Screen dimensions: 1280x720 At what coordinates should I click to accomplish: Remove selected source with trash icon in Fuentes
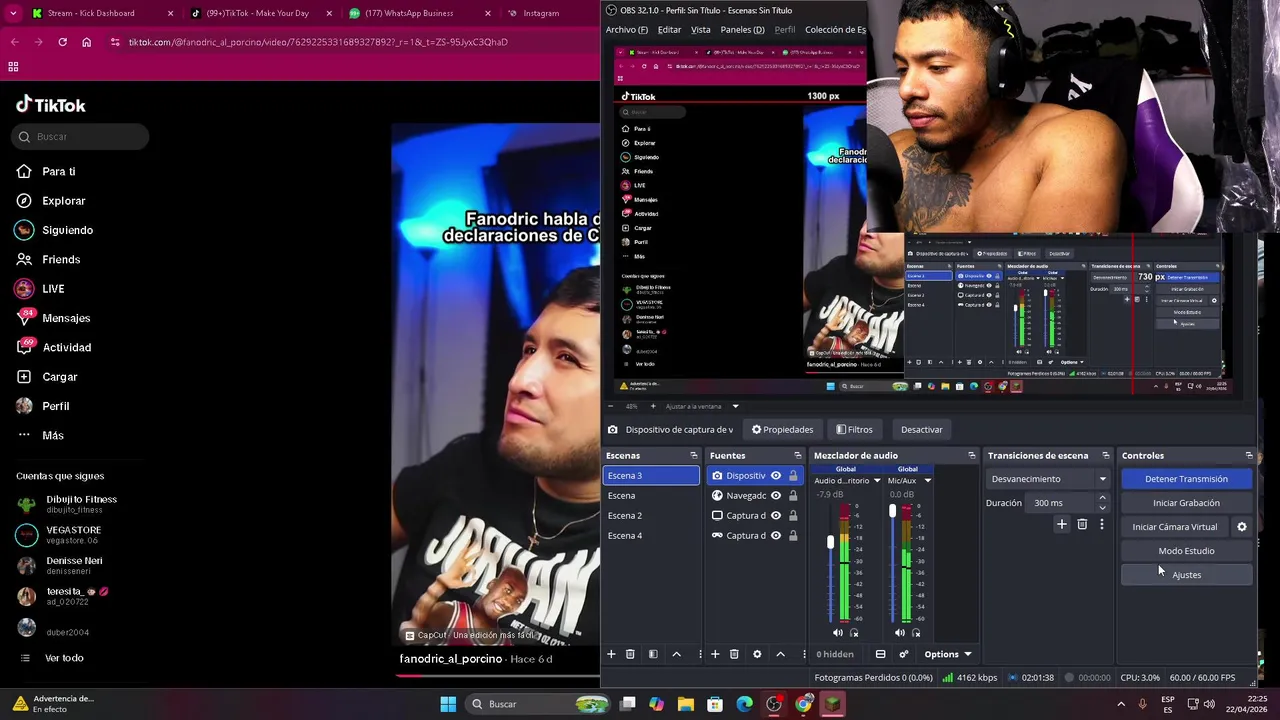coord(734,654)
